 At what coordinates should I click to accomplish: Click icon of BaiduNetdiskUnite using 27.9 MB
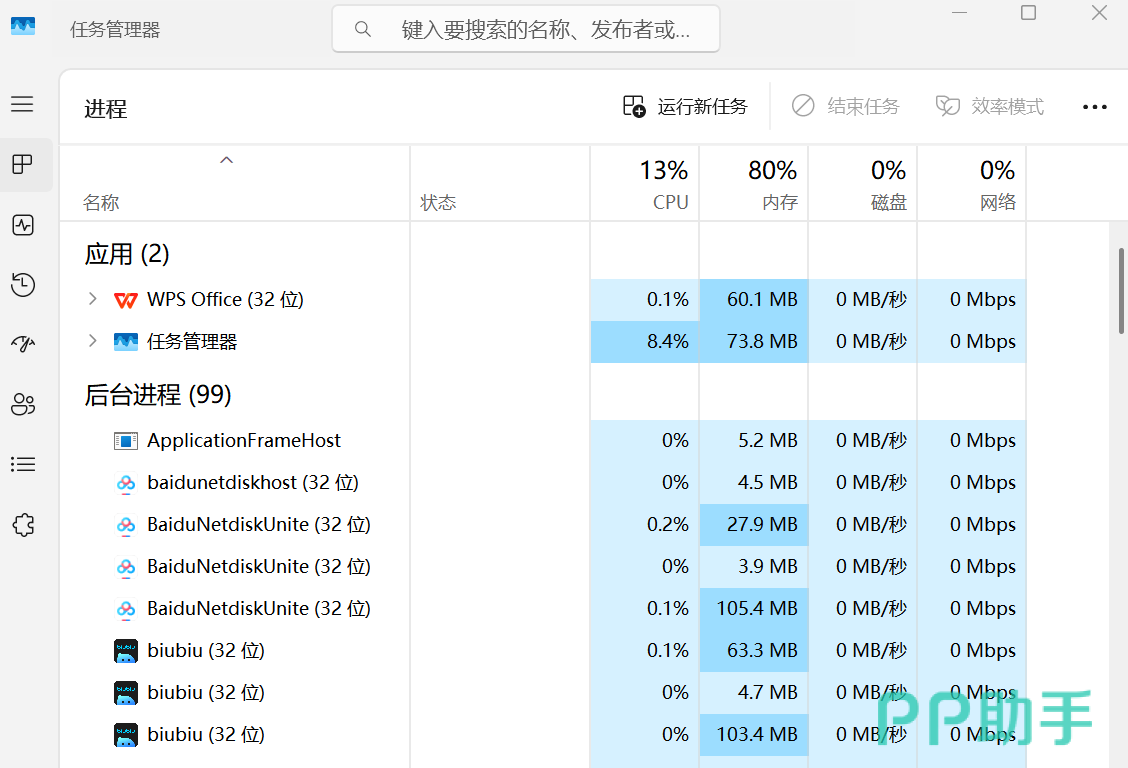pyautogui.click(x=126, y=525)
